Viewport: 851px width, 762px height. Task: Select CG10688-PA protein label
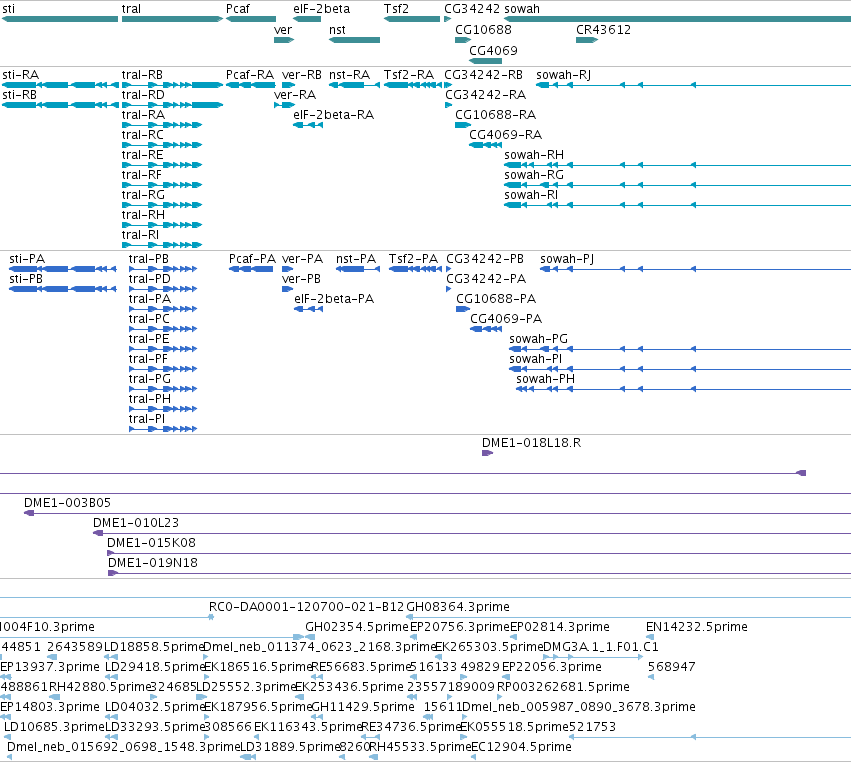(x=496, y=299)
